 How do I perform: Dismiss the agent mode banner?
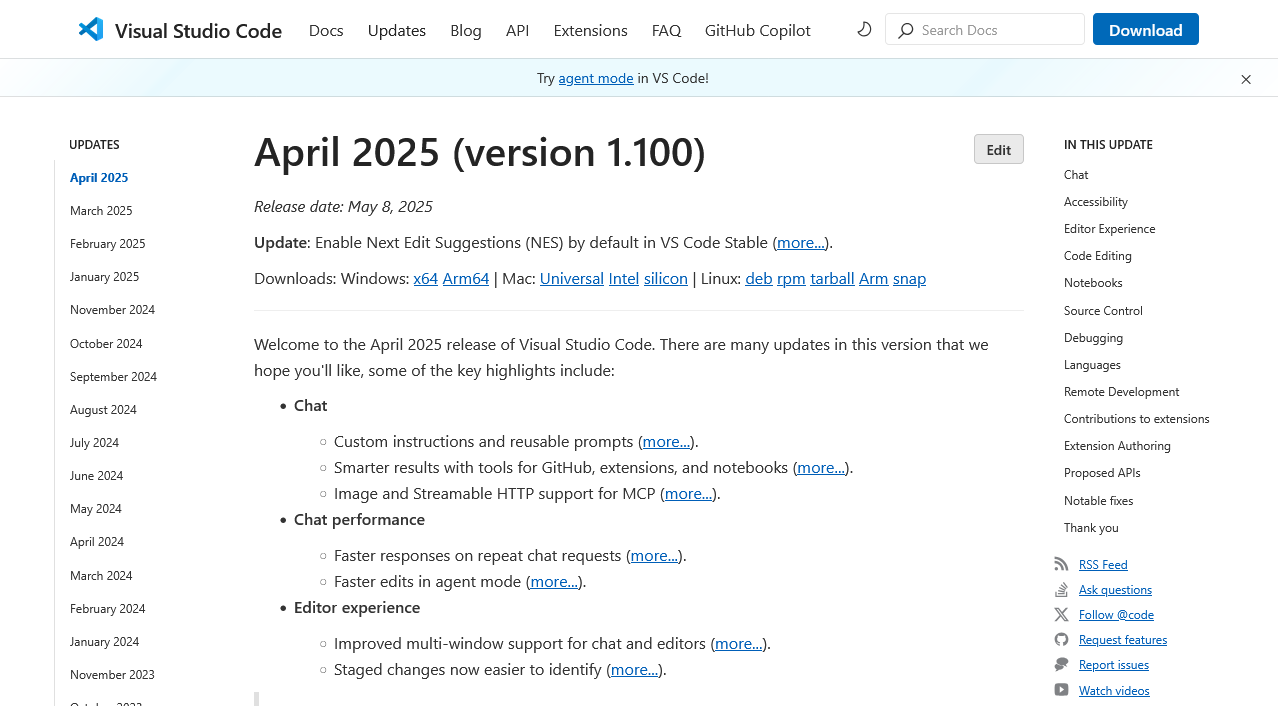pos(1246,79)
